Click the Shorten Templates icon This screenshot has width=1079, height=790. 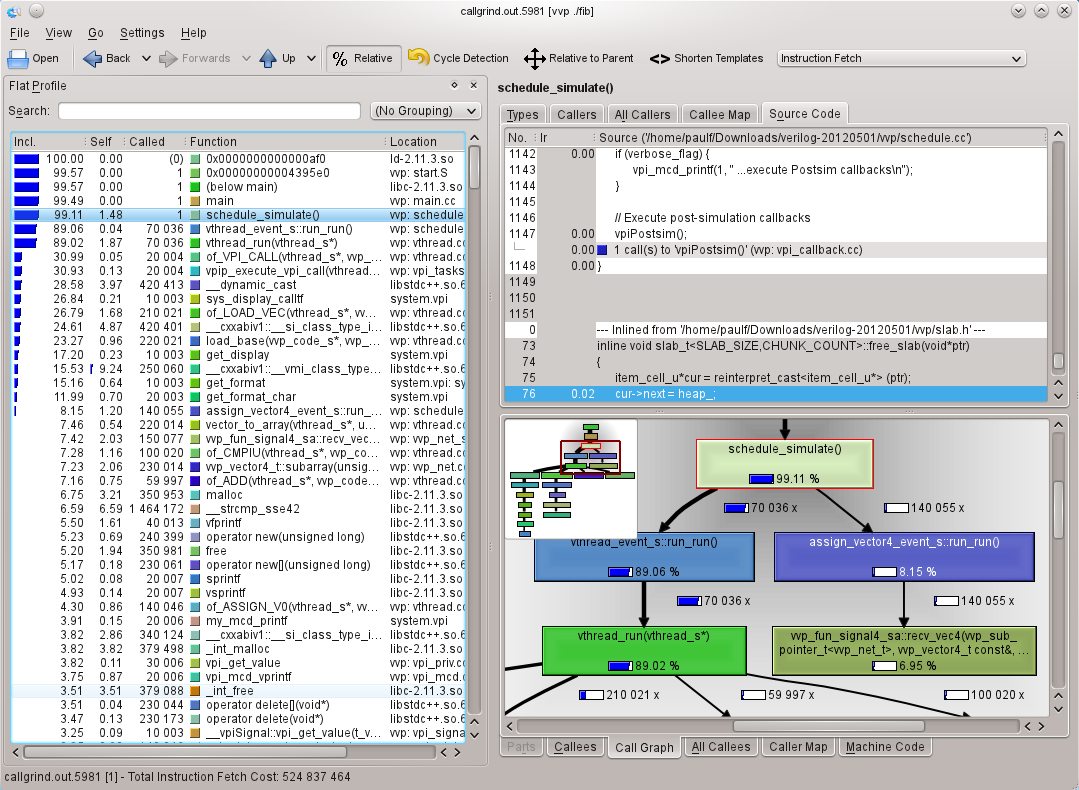[659, 58]
